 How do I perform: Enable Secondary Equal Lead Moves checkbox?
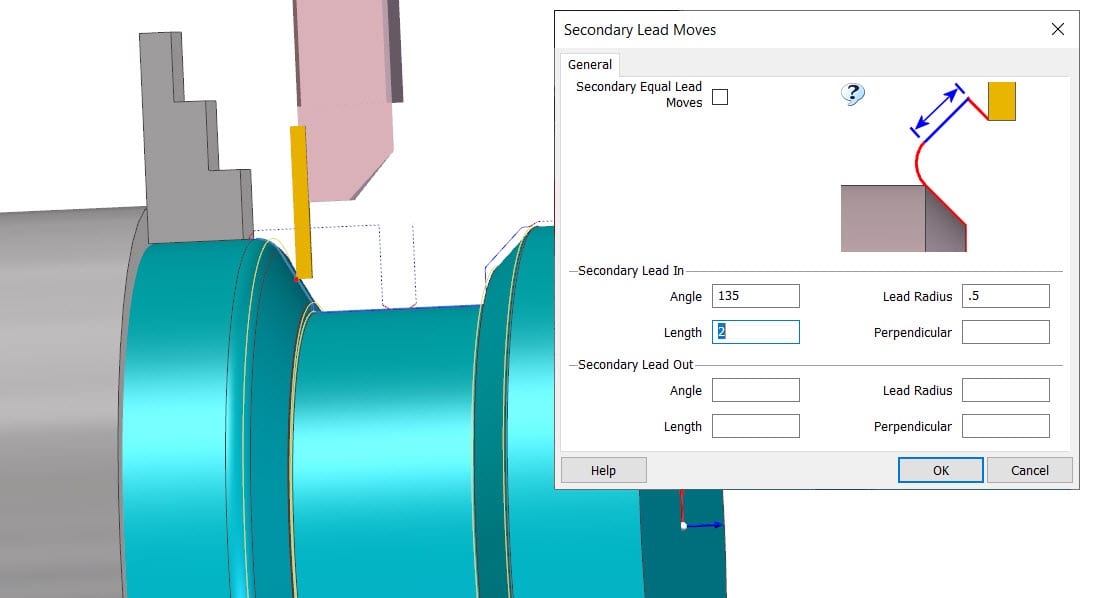(x=719, y=97)
